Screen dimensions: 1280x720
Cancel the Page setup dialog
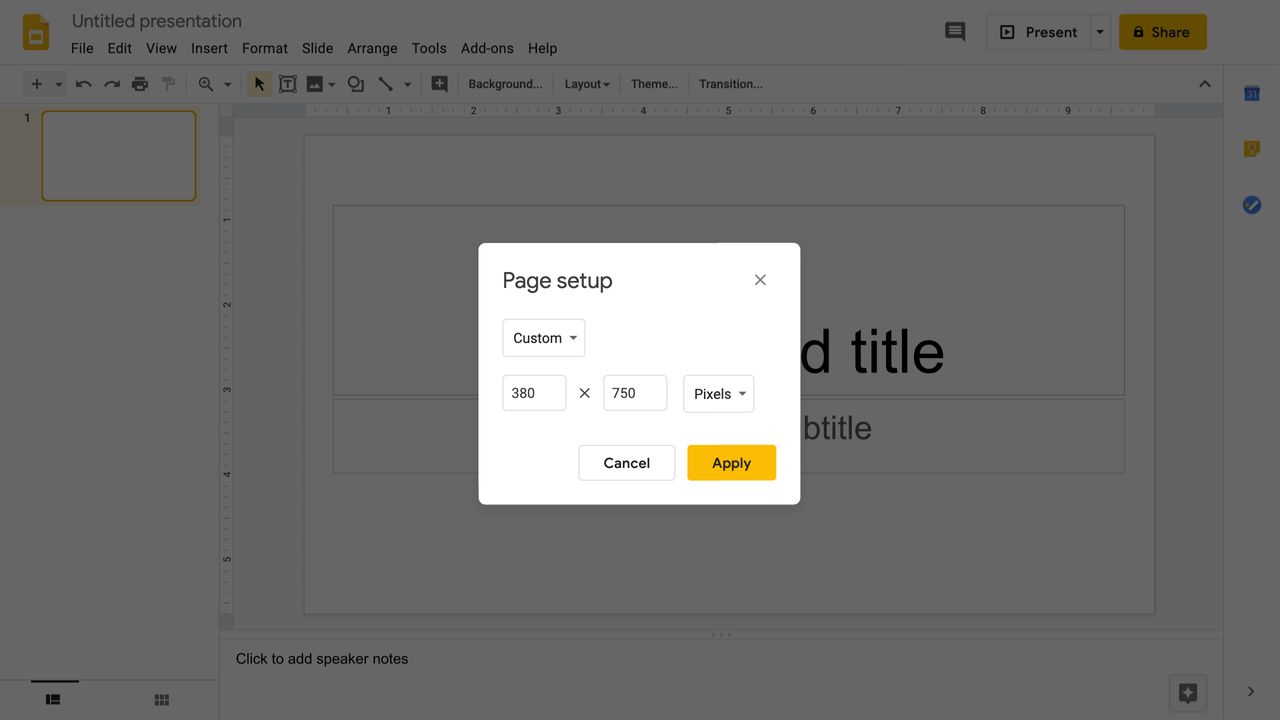click(x=626, y=462)
